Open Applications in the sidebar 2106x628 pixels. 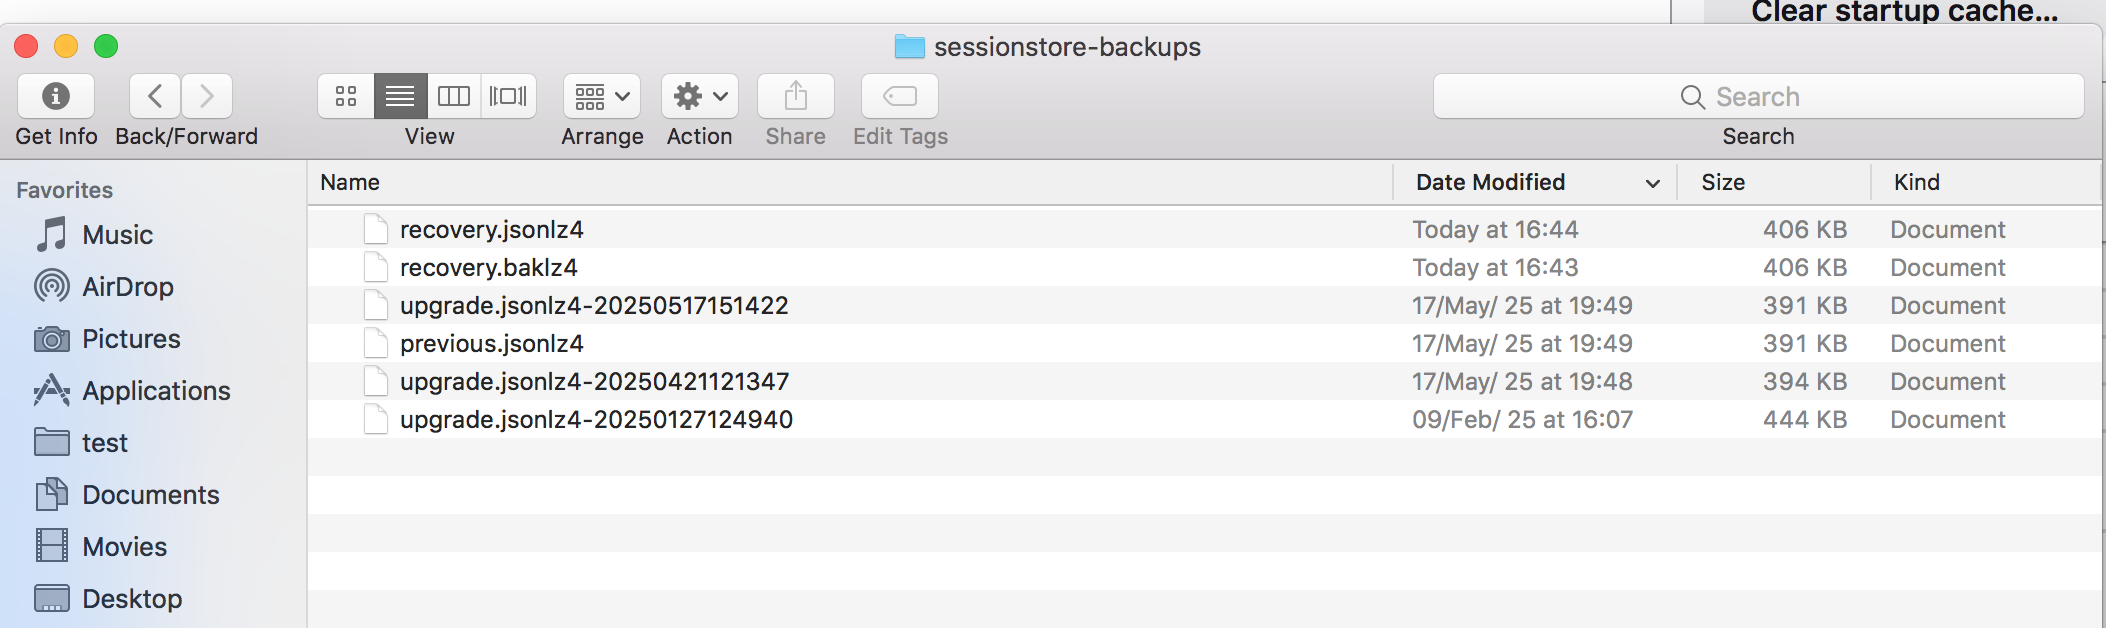[156, 391]
